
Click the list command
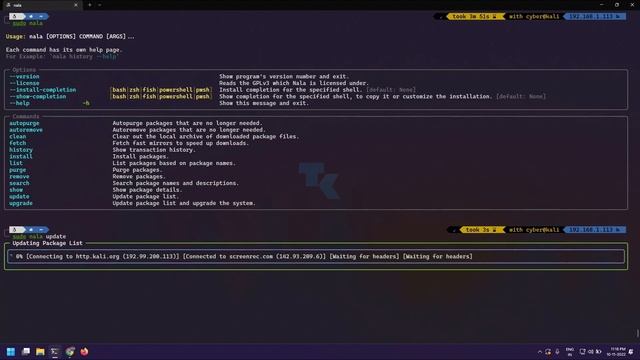point(16,163)
